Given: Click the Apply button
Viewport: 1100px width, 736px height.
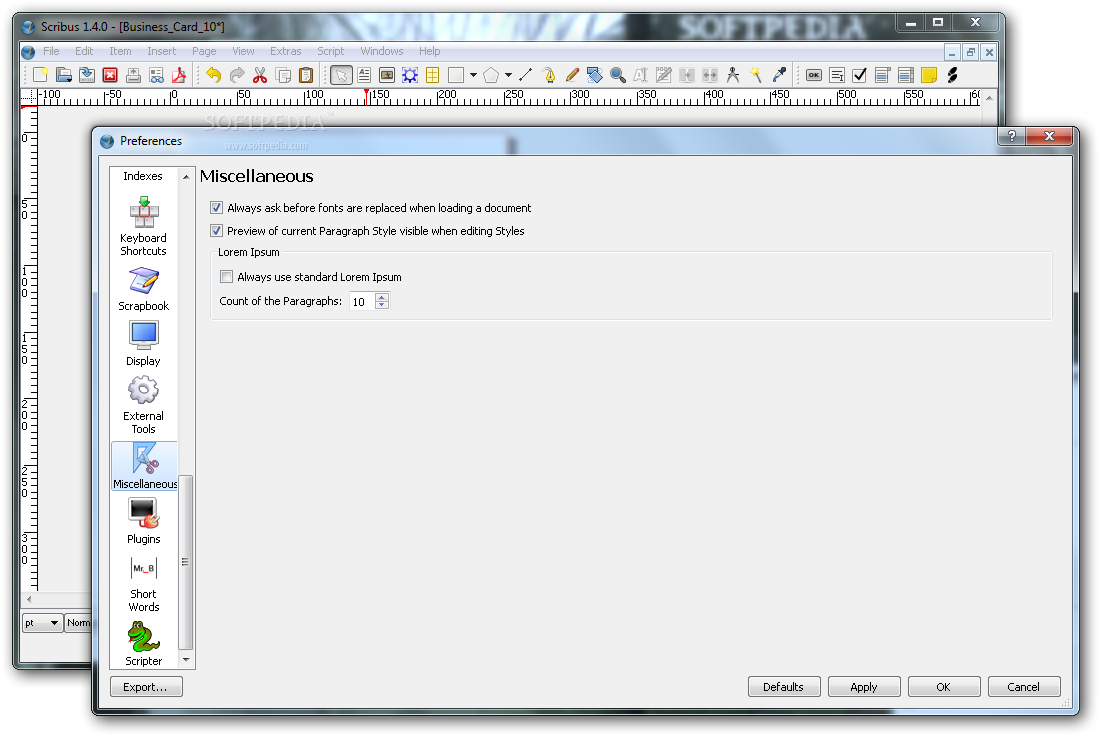Looking at the screenshot, I should pos(864,687).
